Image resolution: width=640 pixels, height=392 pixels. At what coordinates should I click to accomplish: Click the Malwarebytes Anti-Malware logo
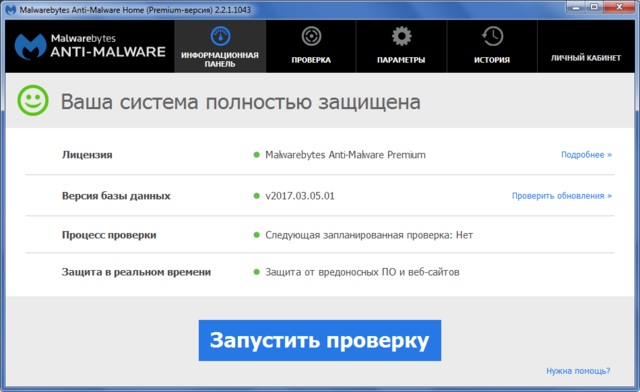click(x=90, y=46)
